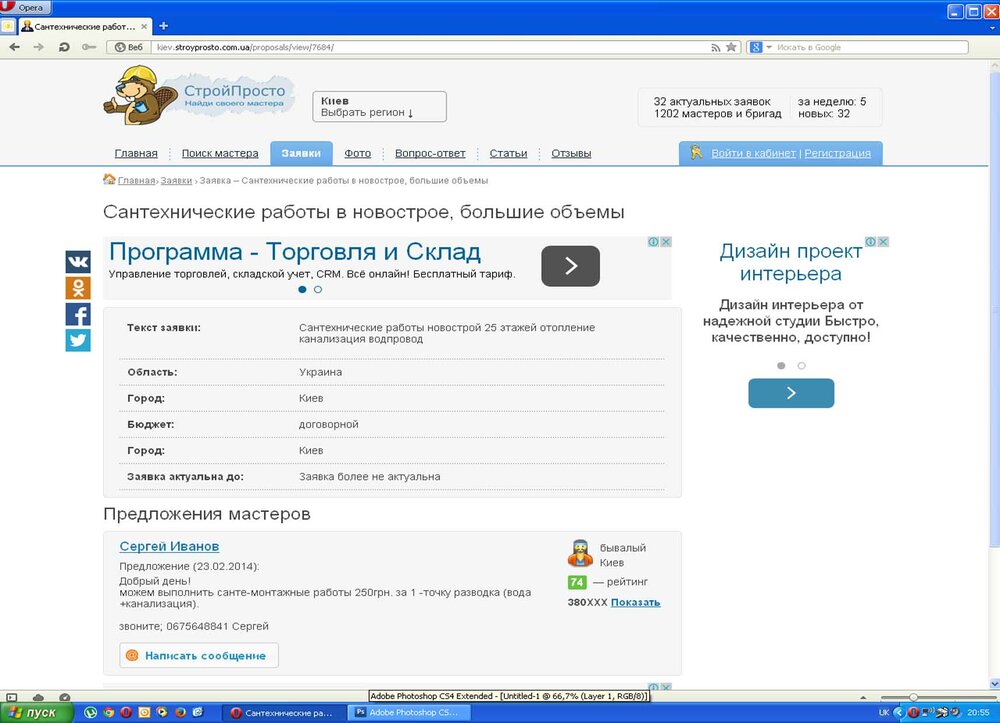Click Написать сообщение button
The height and width of the screenshot is (723, 1000).
click(199, 655)
